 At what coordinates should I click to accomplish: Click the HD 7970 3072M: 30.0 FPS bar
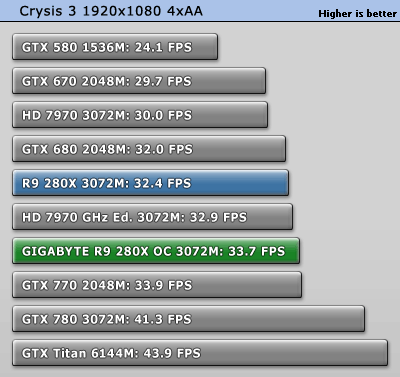(x=140, y=115)
